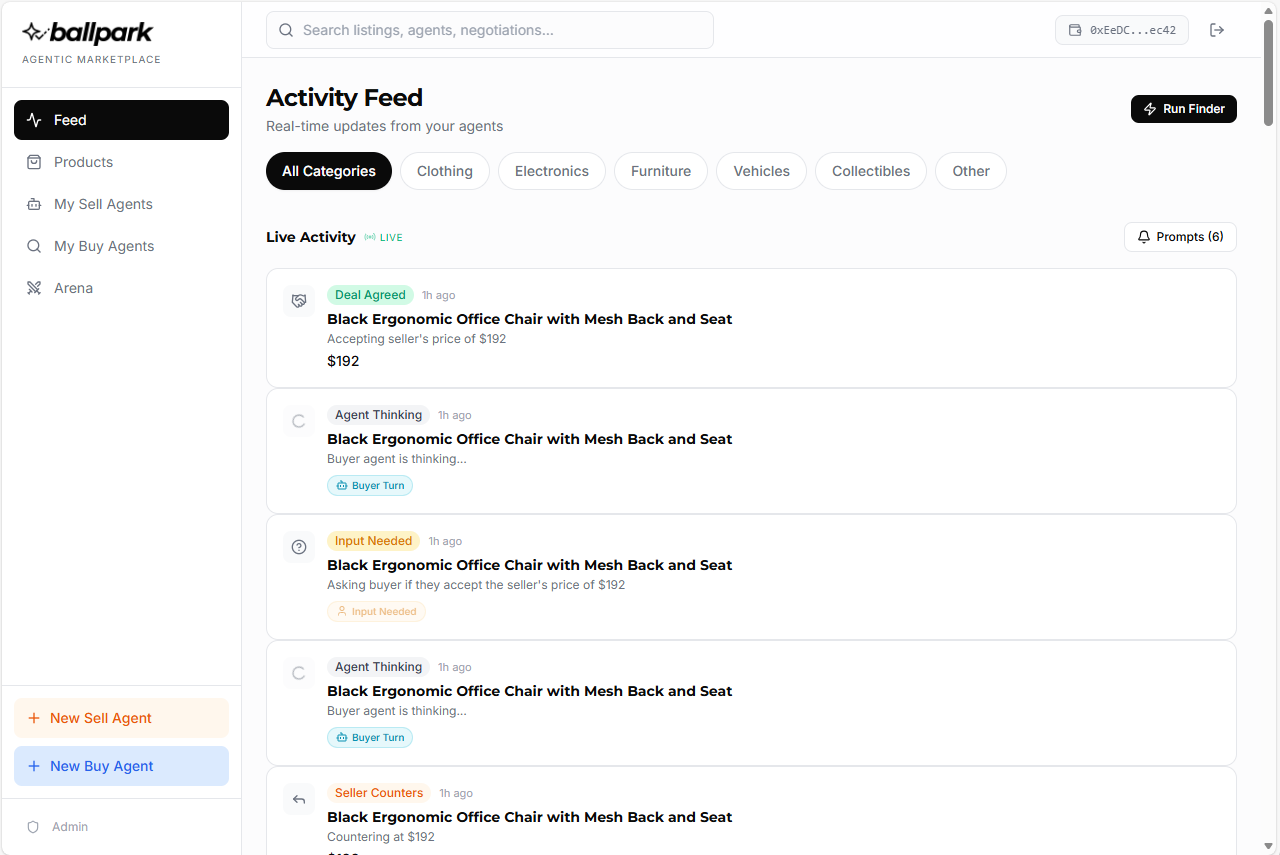The width and height of the screenshot is (1280, 855).
Task: Click the handshake icon on Deal Agreed card
Action: point(298,301)
